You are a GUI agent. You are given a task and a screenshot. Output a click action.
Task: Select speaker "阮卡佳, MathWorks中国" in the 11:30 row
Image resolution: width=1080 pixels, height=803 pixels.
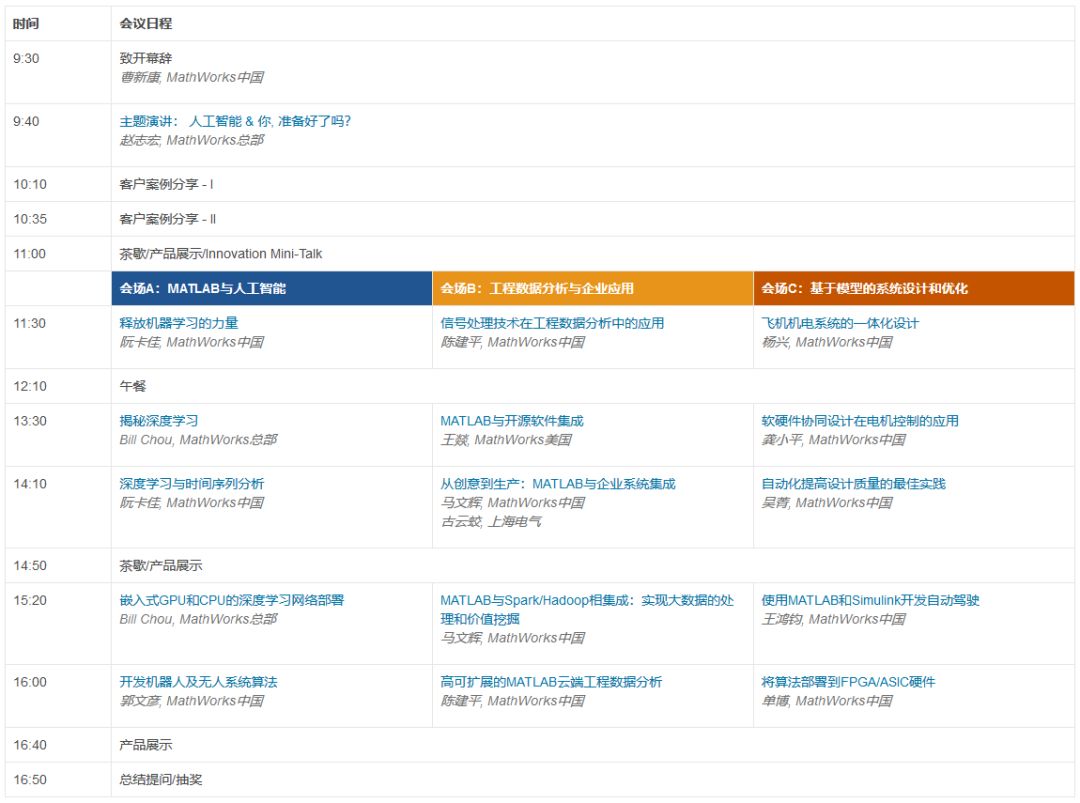(191, 342)
